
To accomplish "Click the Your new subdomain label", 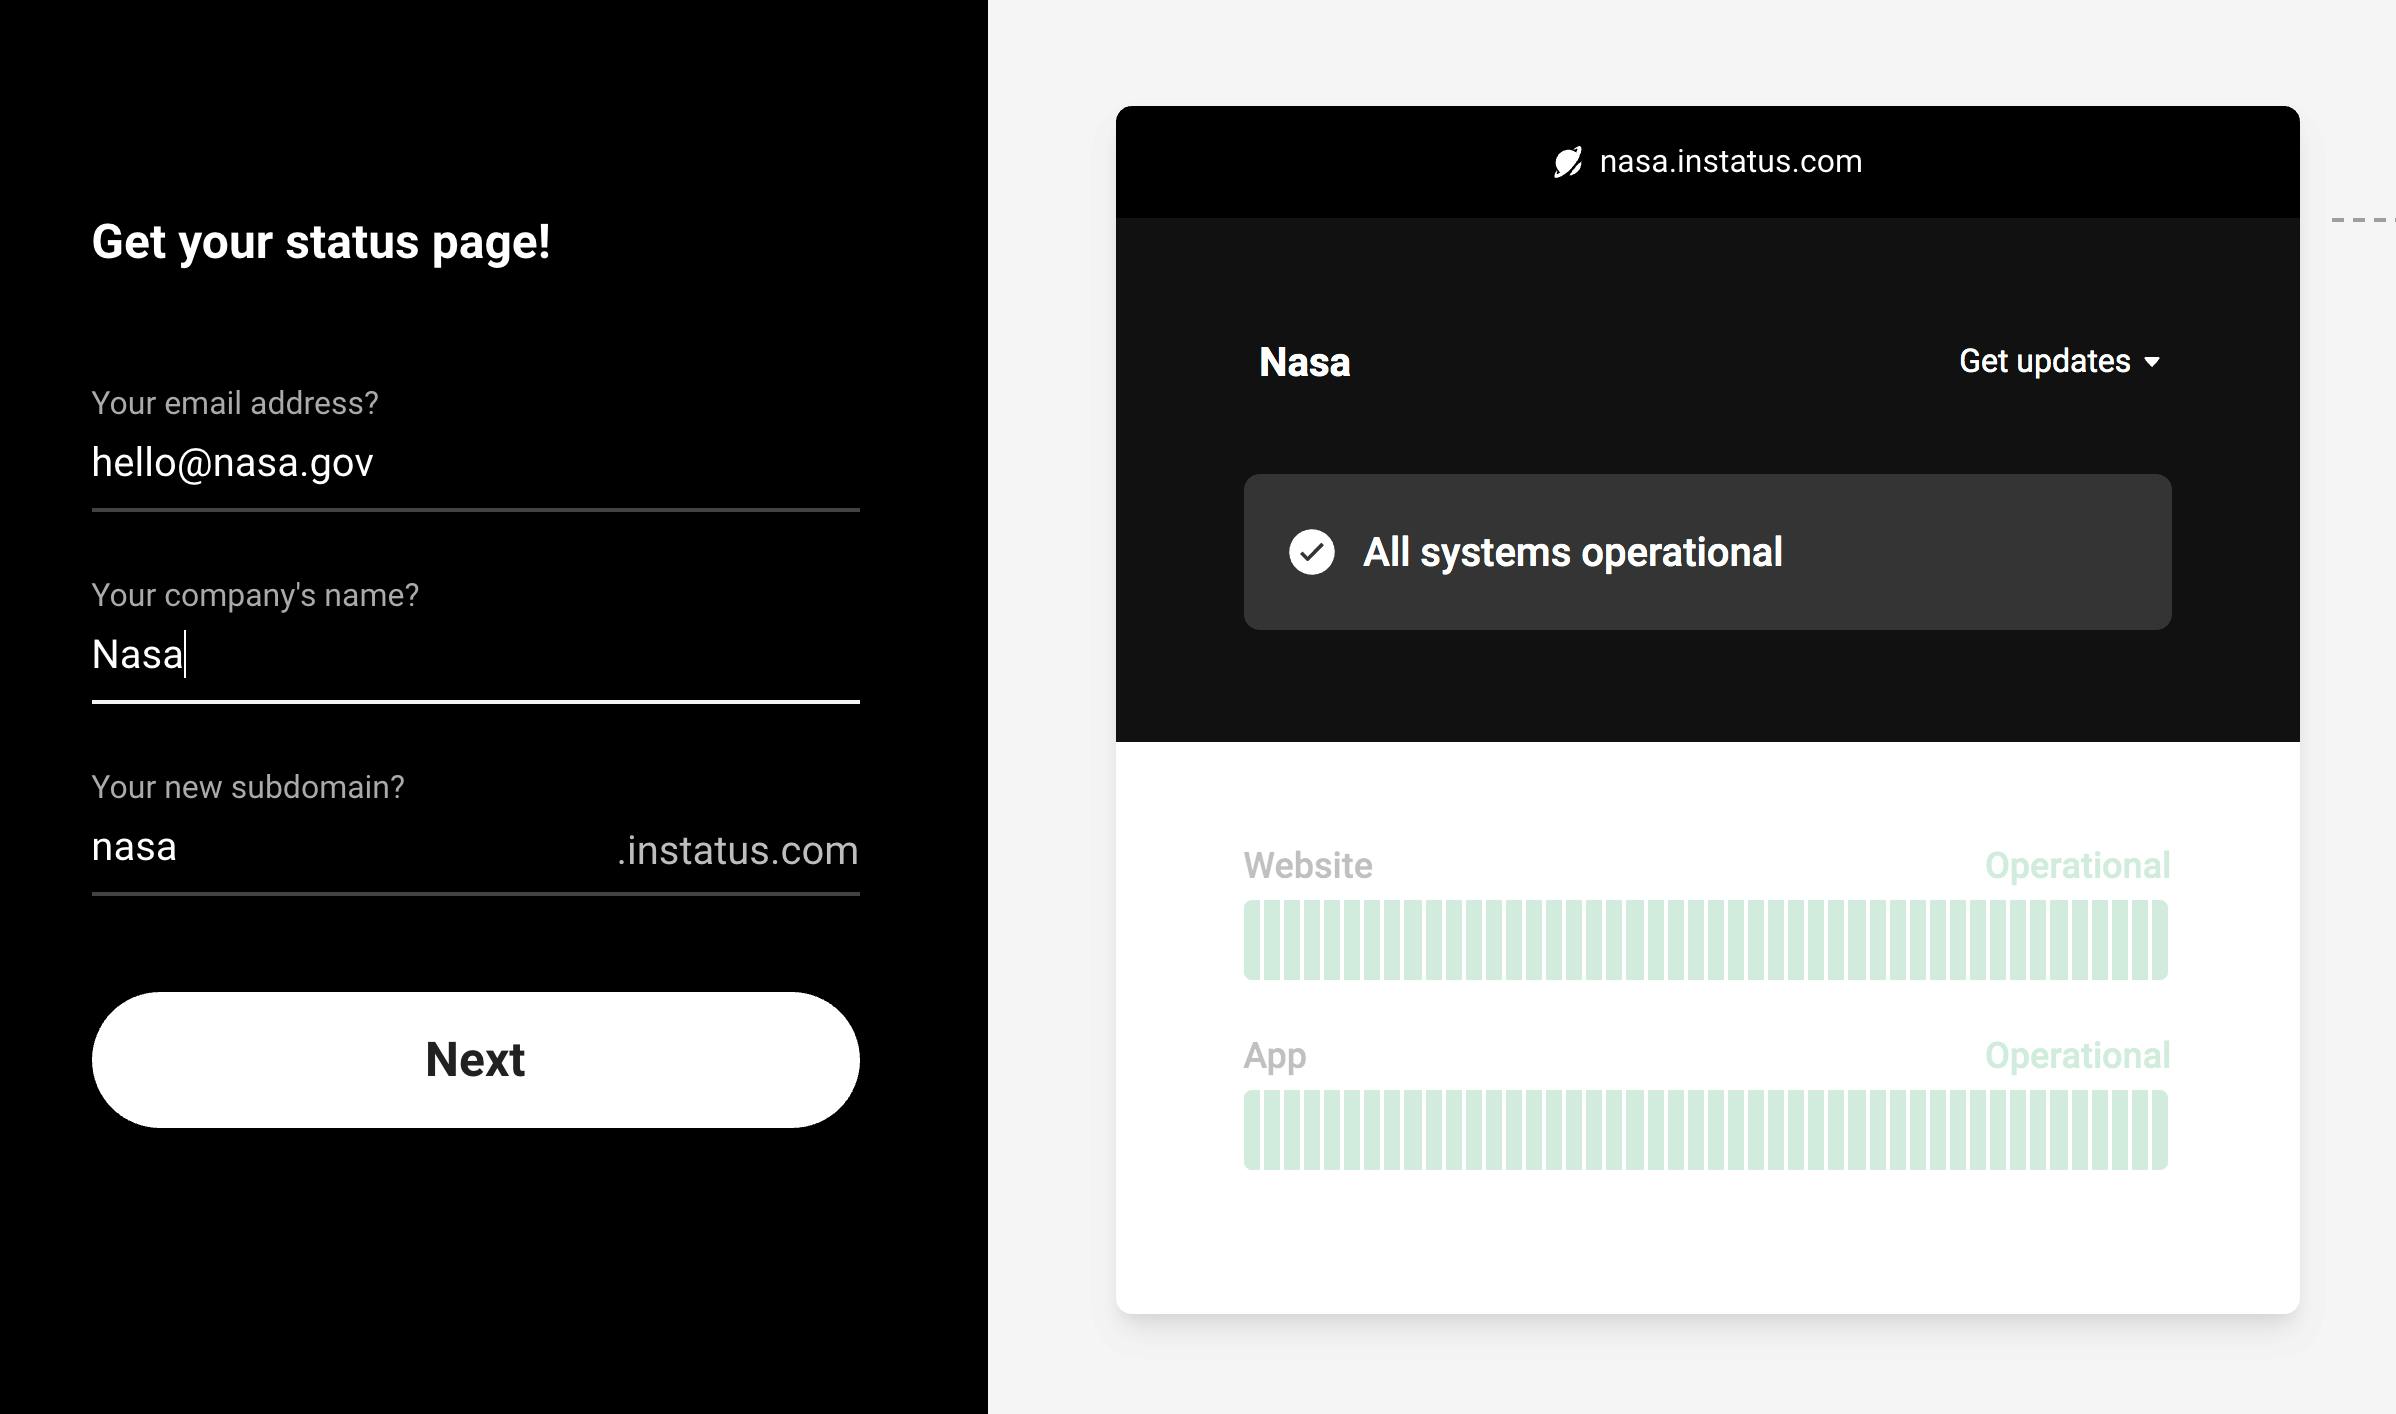I will tap(248, 787).
